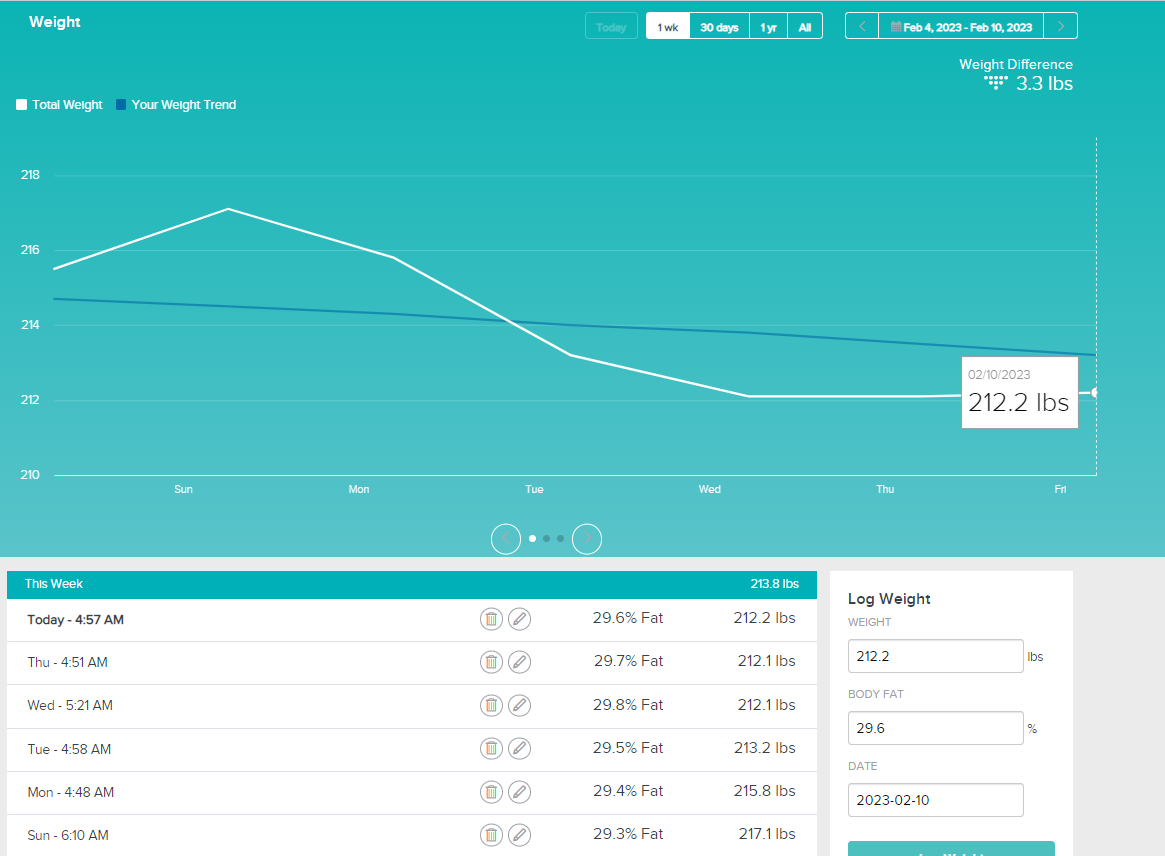Edit the Monday 4:48 AM entry
The width and height of the screenshot is (1165, 856).
(519, 792)
